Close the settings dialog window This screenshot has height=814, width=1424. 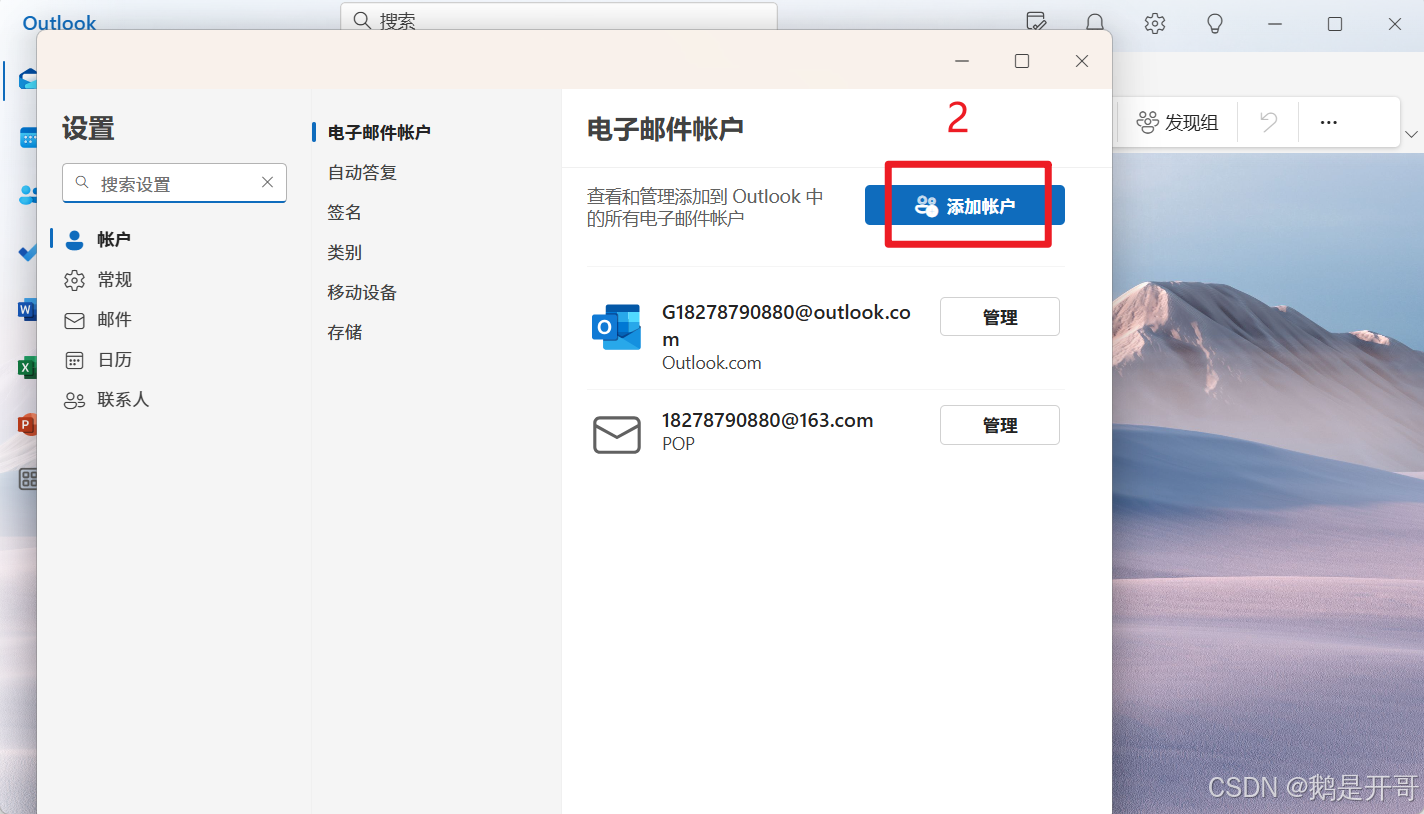[x=1082, y=61]
